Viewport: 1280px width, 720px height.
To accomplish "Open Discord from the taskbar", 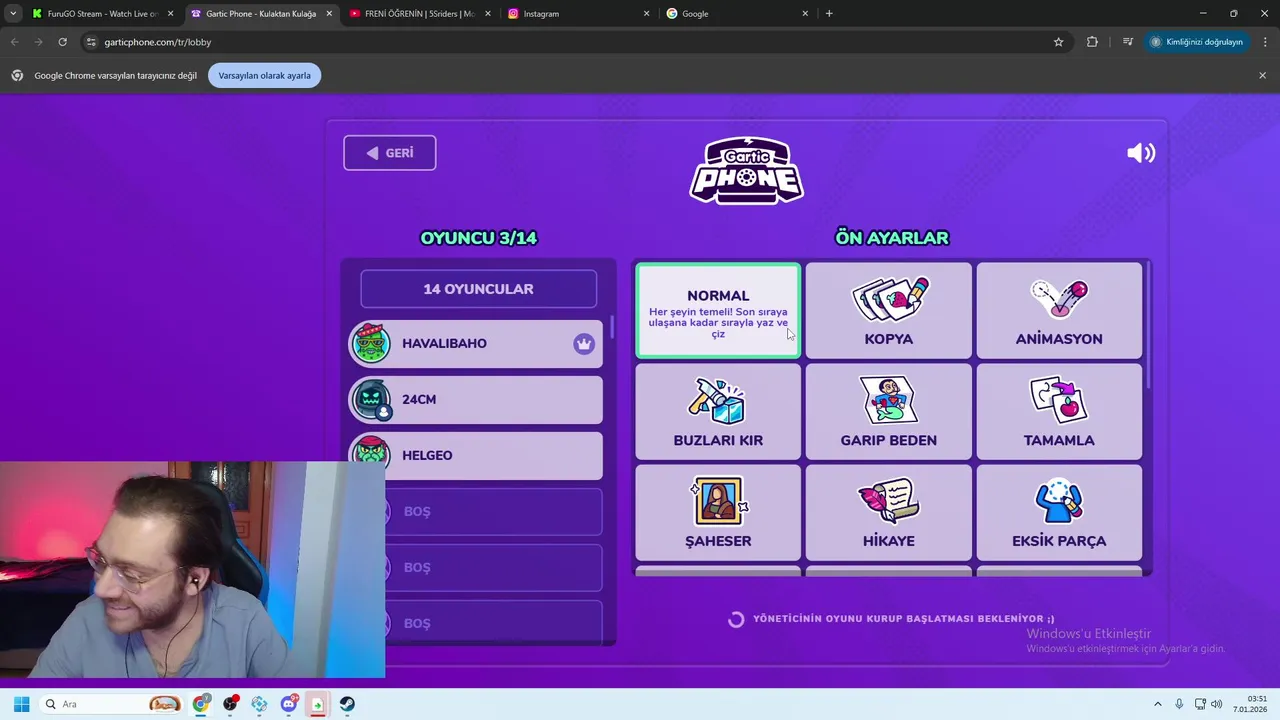I will pos(289,704).
